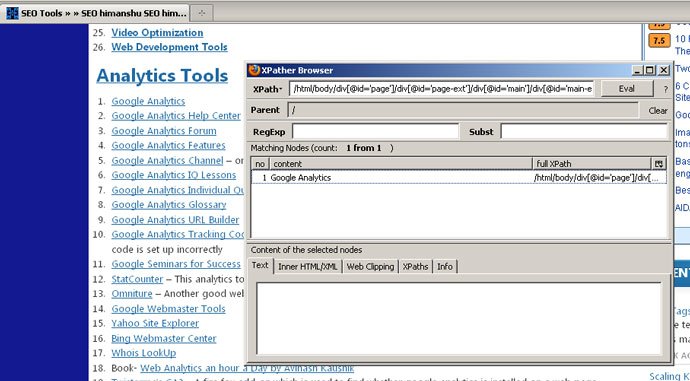The width and height of the screenshot is (690, 381).
Task: Click the column picker icon beside full XPath header
Action: (x=659, y=164)
